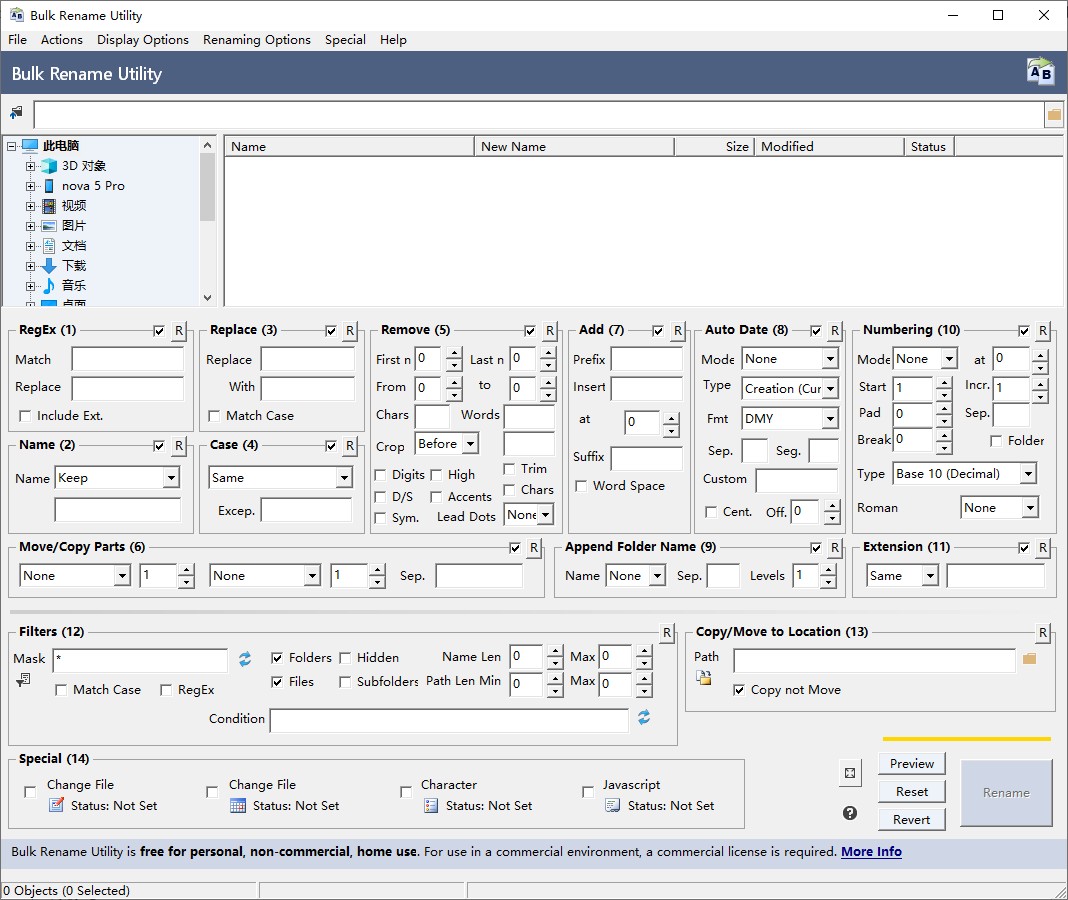Open Numbering Type Base 10 dropdown
The width and height of the screenshot is (1068, 900).
[1028, 474]
